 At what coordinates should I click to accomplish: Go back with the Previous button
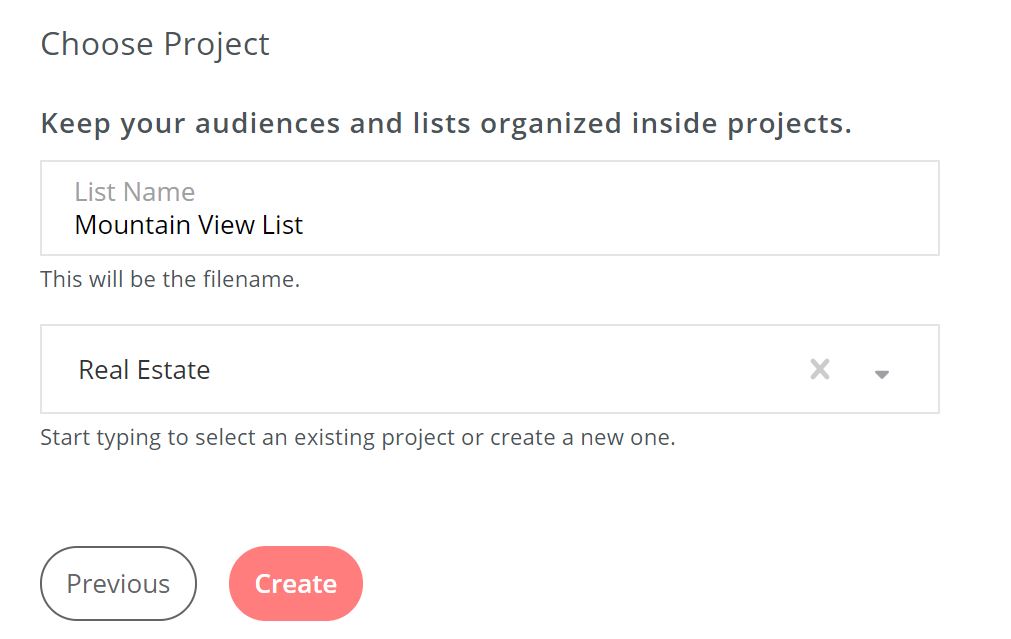coord(118,584)
